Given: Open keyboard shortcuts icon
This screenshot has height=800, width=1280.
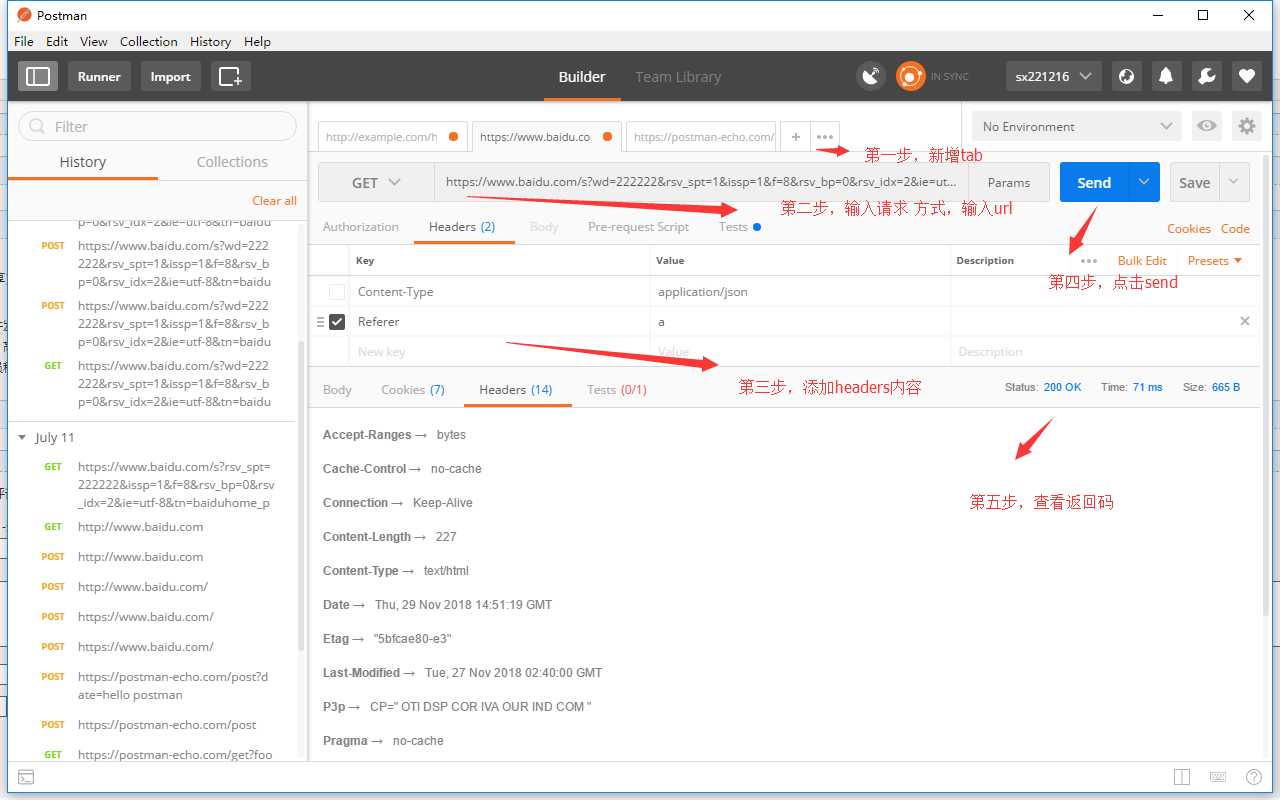Looking at the screenshot, I should point(1218,777).
